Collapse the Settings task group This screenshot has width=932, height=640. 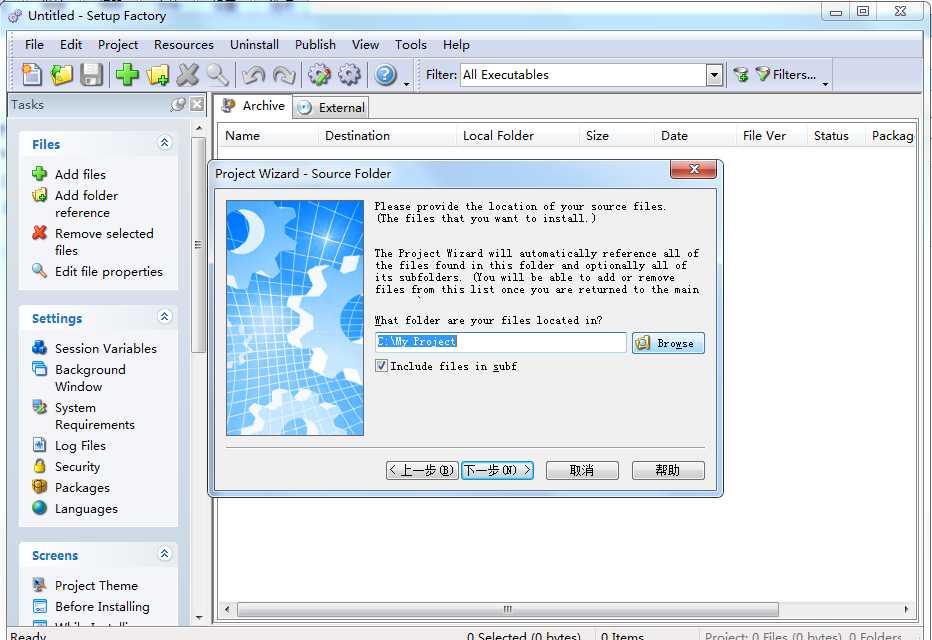click(165, 317)
